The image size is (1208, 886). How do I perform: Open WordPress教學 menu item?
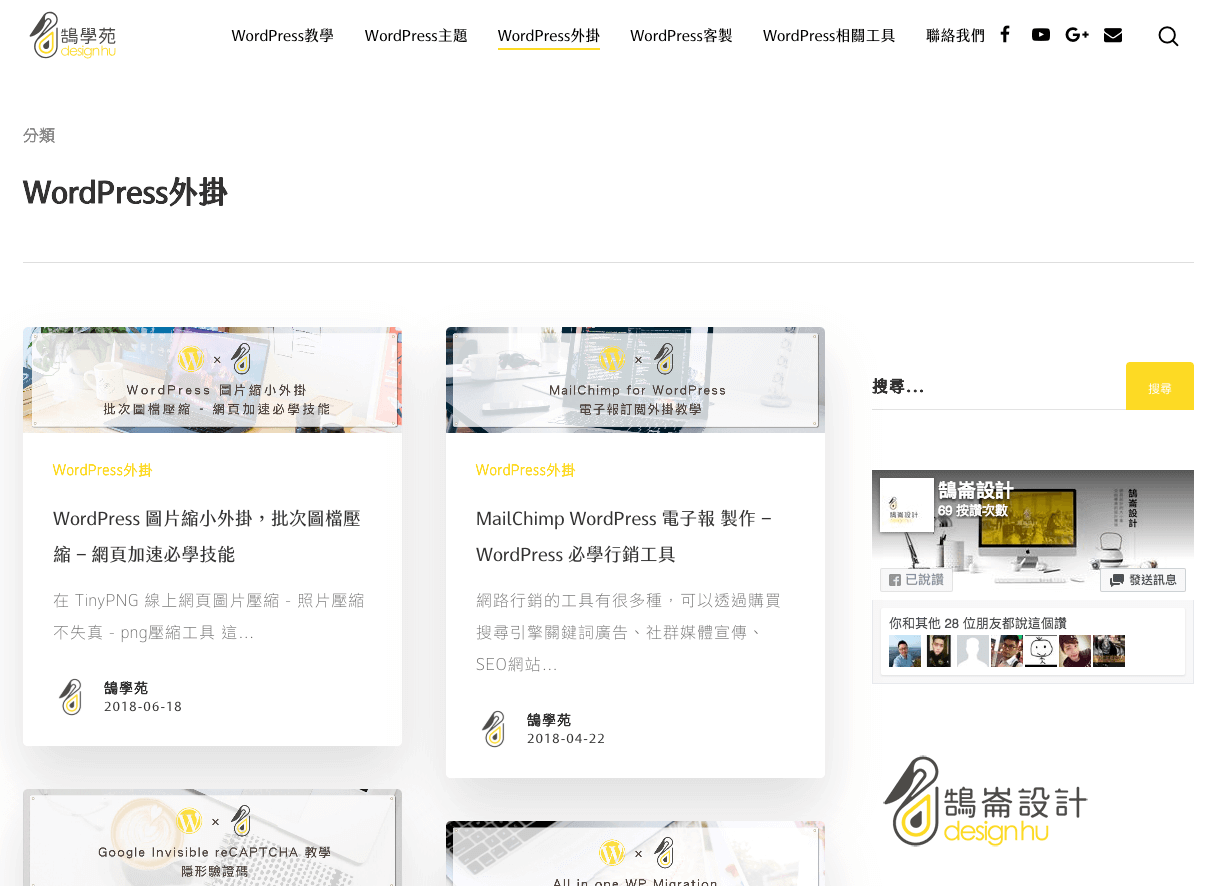pos(282,36)
